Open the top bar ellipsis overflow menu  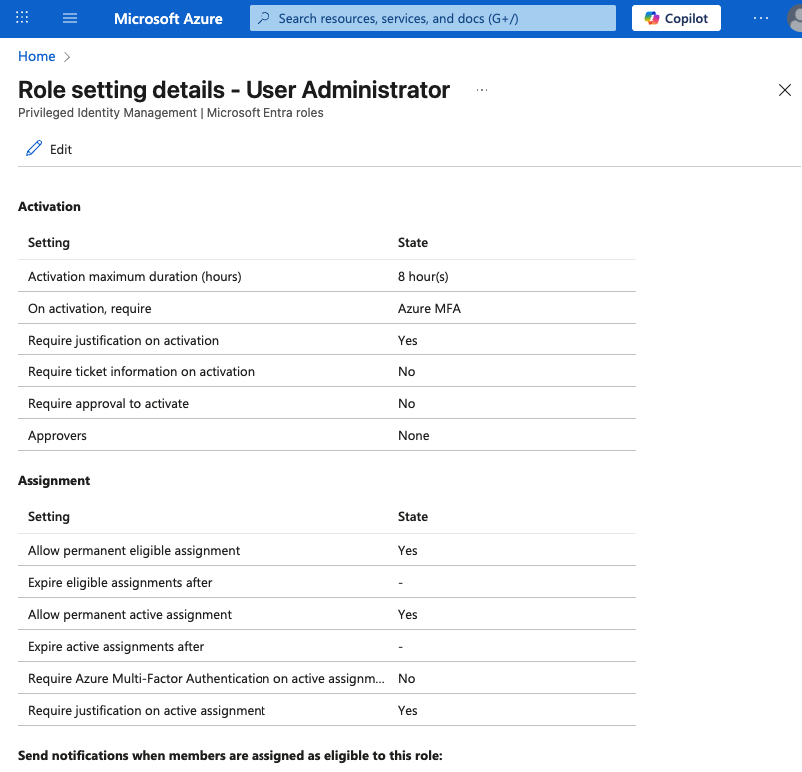point(762,18)
